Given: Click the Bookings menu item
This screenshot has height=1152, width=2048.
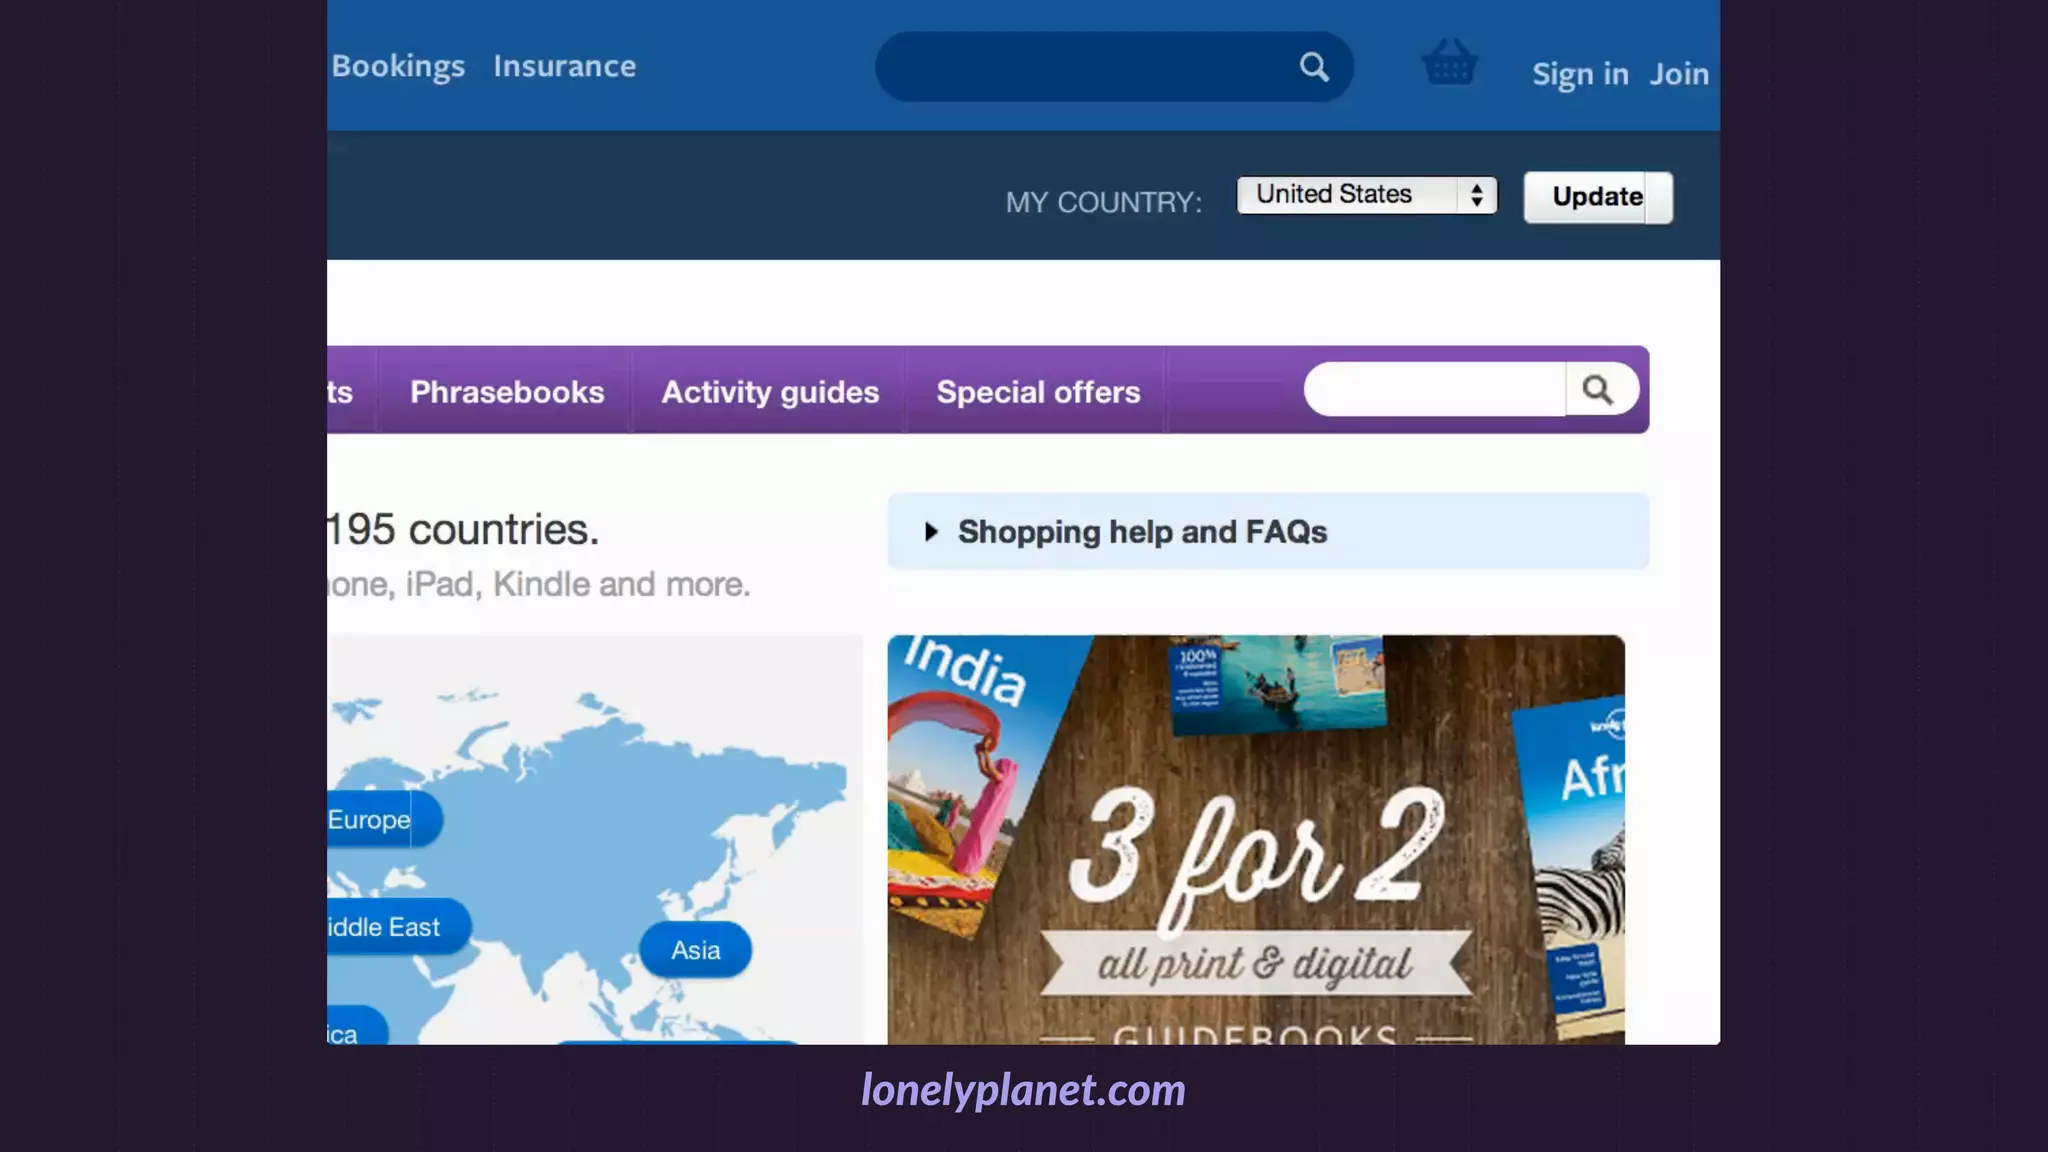Looking at the screenshot, I should coord(398,66).
